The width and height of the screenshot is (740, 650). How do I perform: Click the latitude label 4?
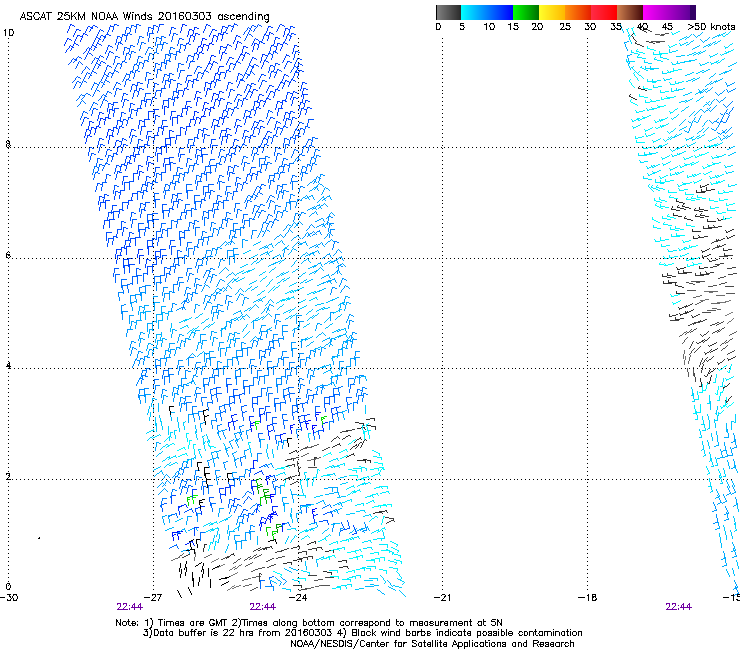(8, 366)
